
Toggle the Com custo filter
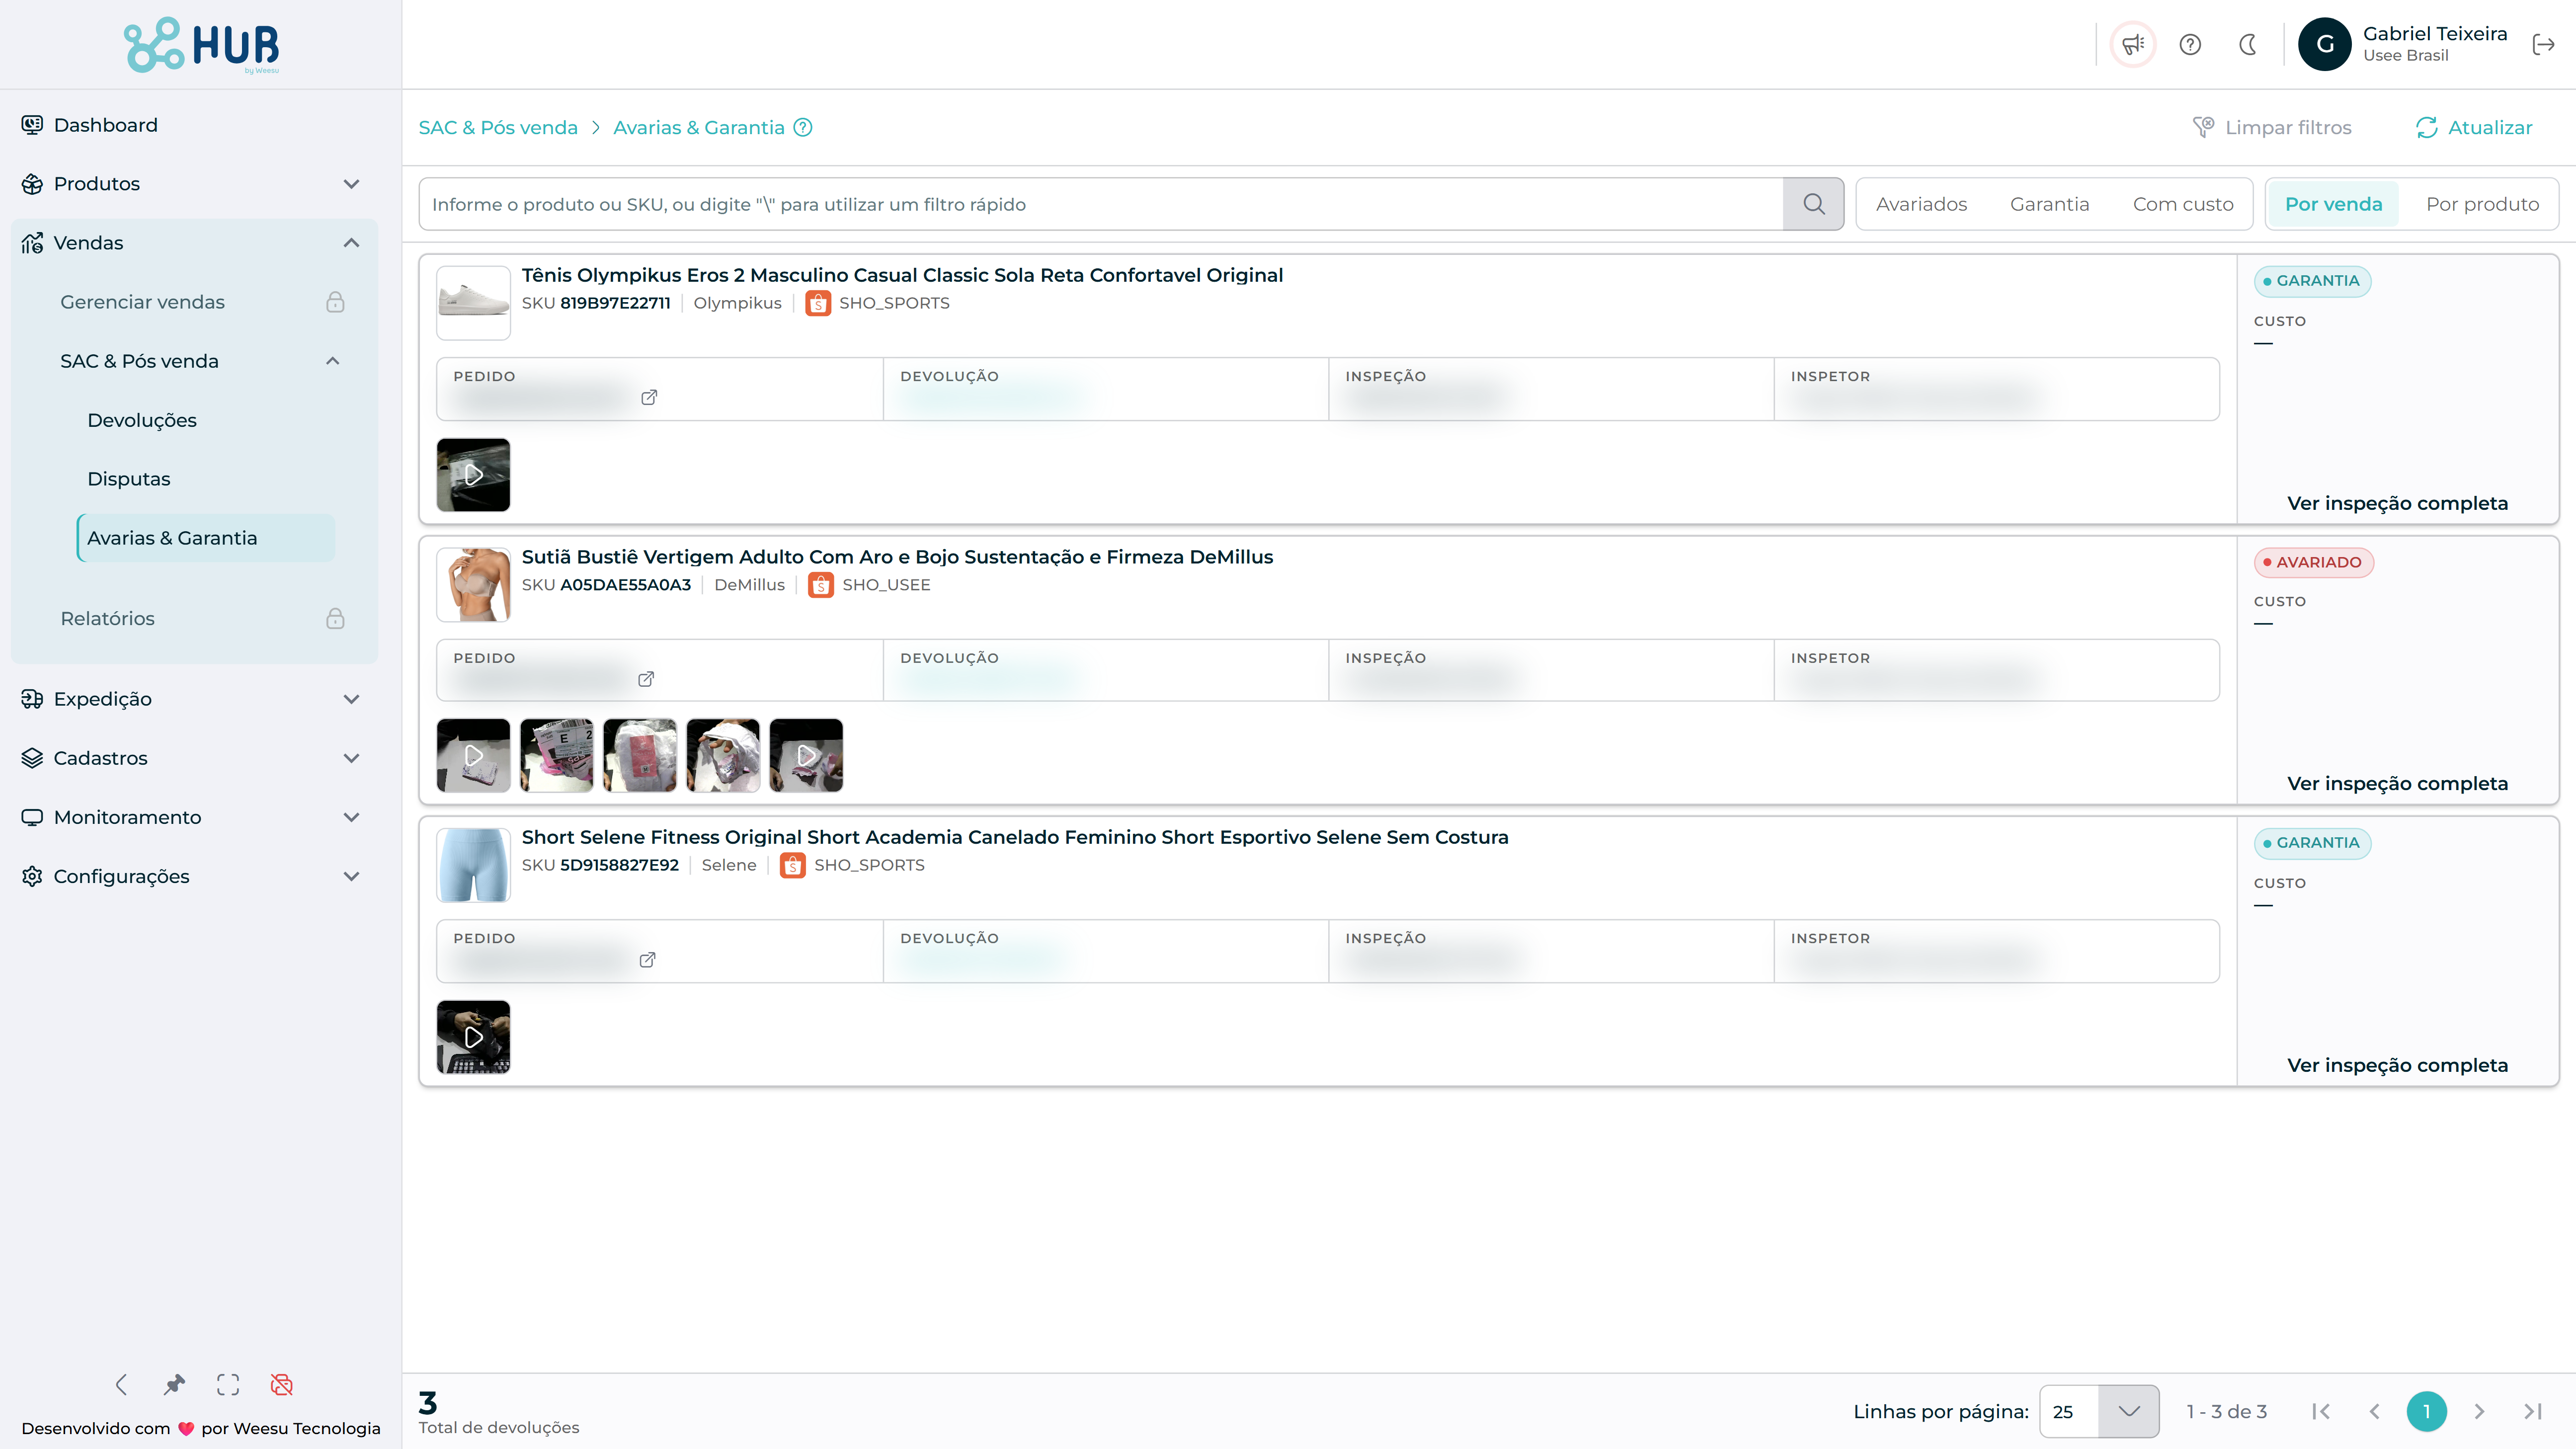[x=2183, y=204]
